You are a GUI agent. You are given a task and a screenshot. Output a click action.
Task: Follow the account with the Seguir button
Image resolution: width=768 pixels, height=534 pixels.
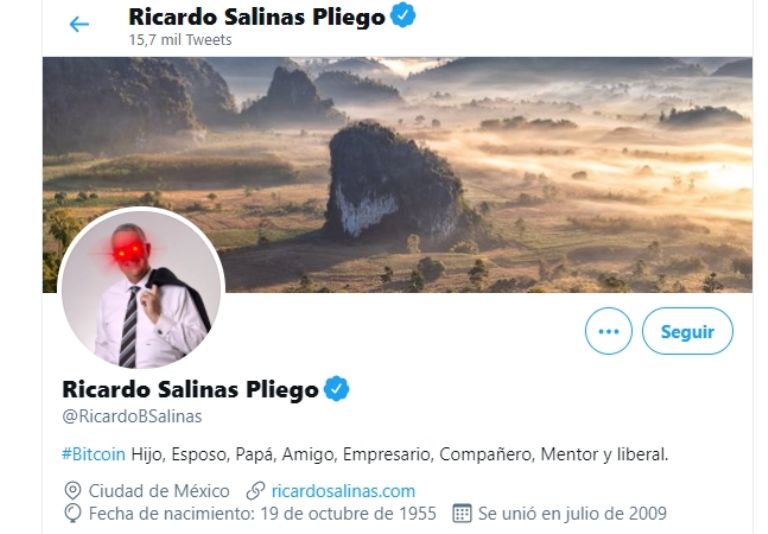click(x=687, y=331)
